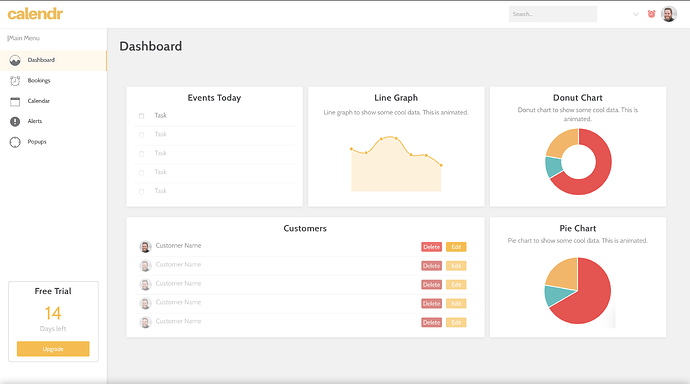Screen dimensions: 690x384
Task: Click first Customer Name text
Action: pos(178,245)
